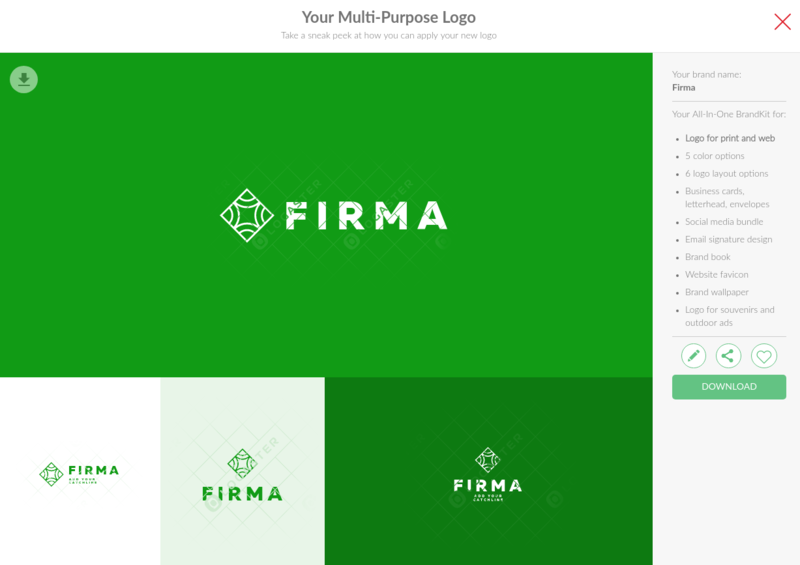Close the logo preview with red X
Screen dimensions: 800x565
click(x=782, y=22)
